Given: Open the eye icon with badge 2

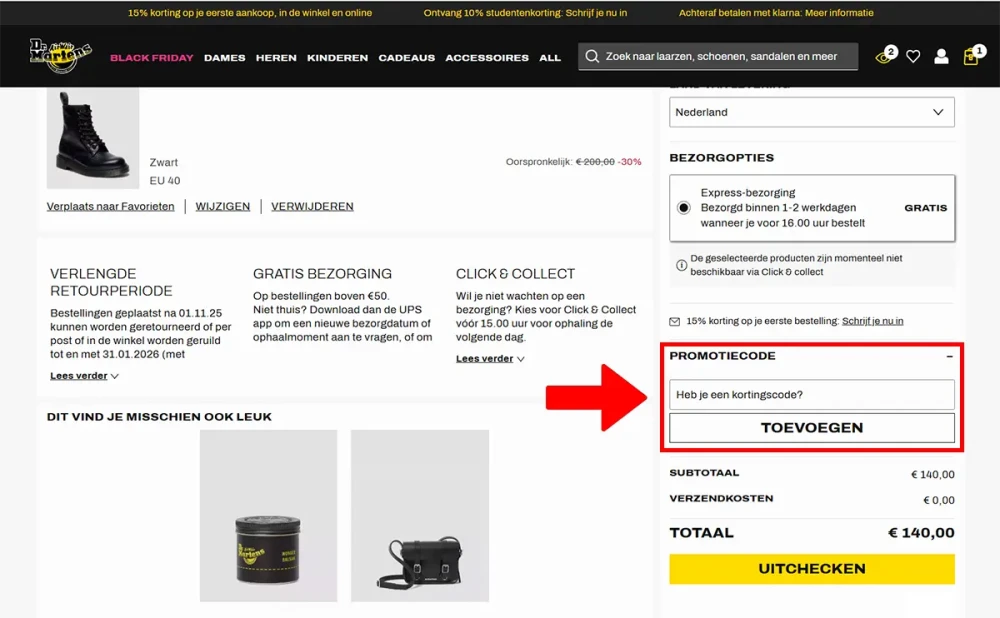Looking at the screenshot, I should 886,56.
